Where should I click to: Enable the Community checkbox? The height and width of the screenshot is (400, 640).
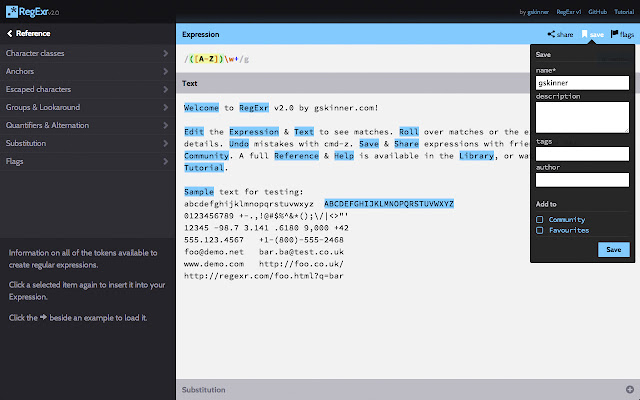[540, 220]
